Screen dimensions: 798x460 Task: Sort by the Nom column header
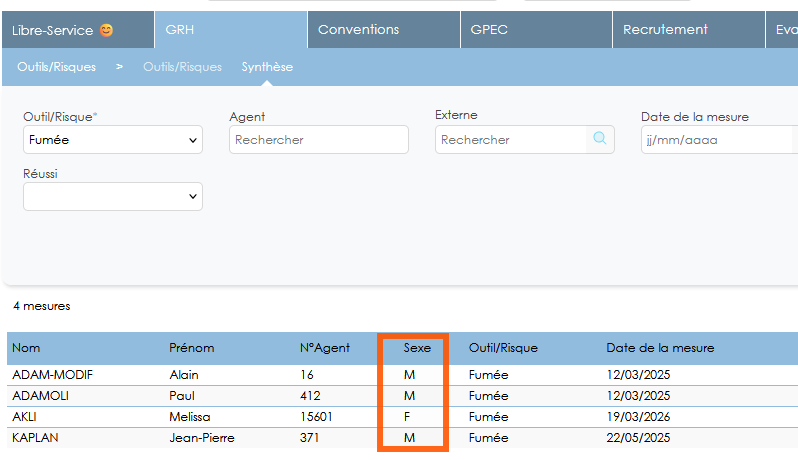26,348
